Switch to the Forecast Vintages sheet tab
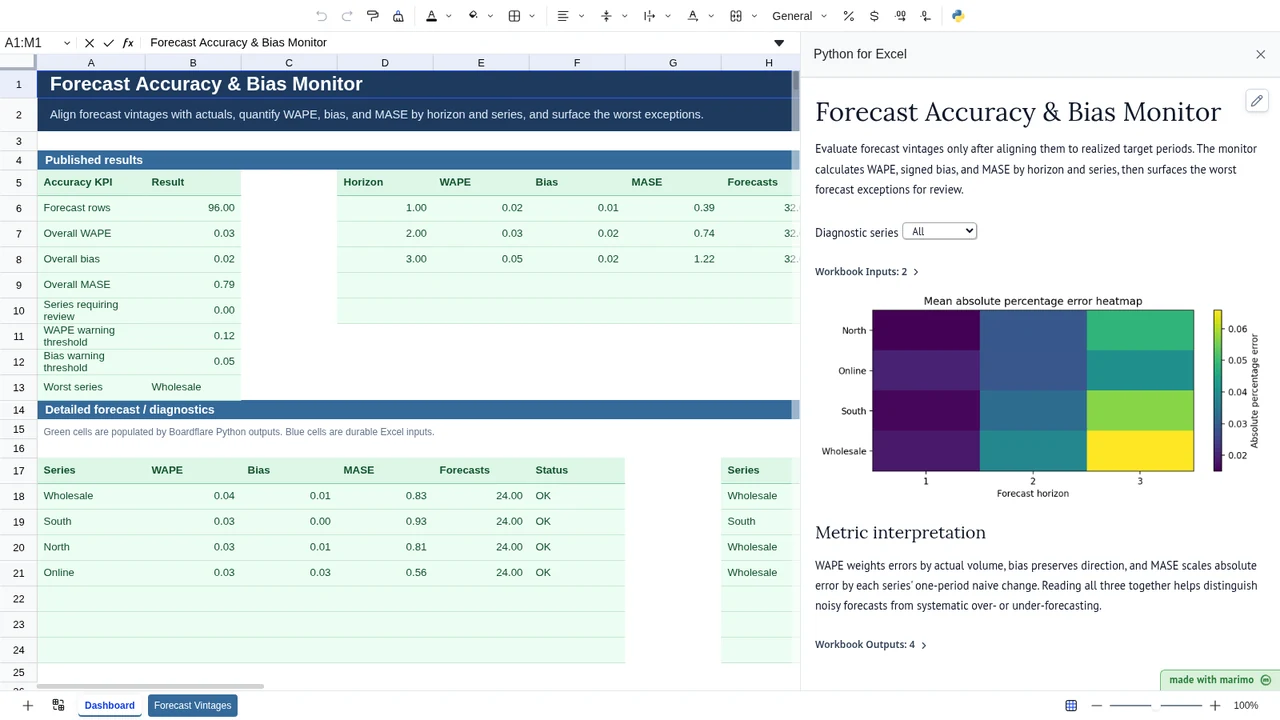The height and width of the screenshot is (720, 1280). pos(193,705)
